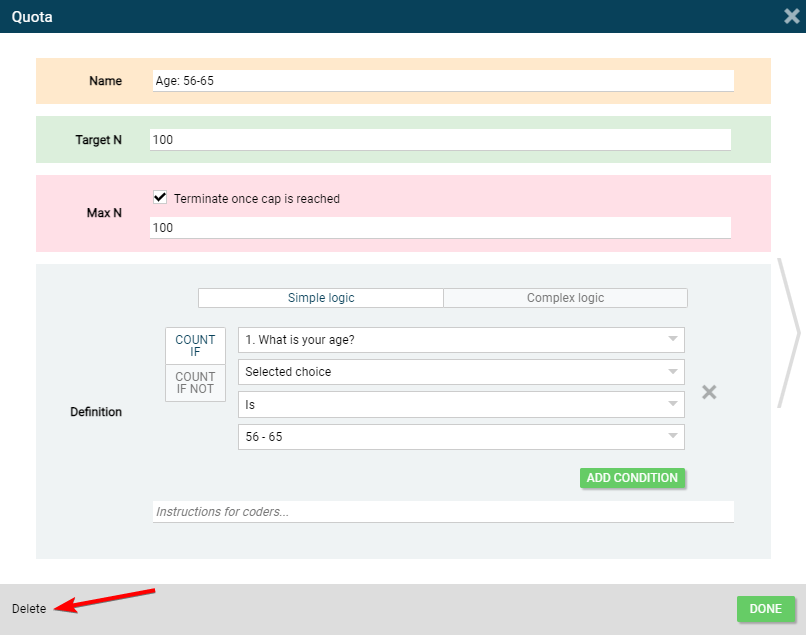Click the Max N value field
806x635 pixels.
point(440,228)
